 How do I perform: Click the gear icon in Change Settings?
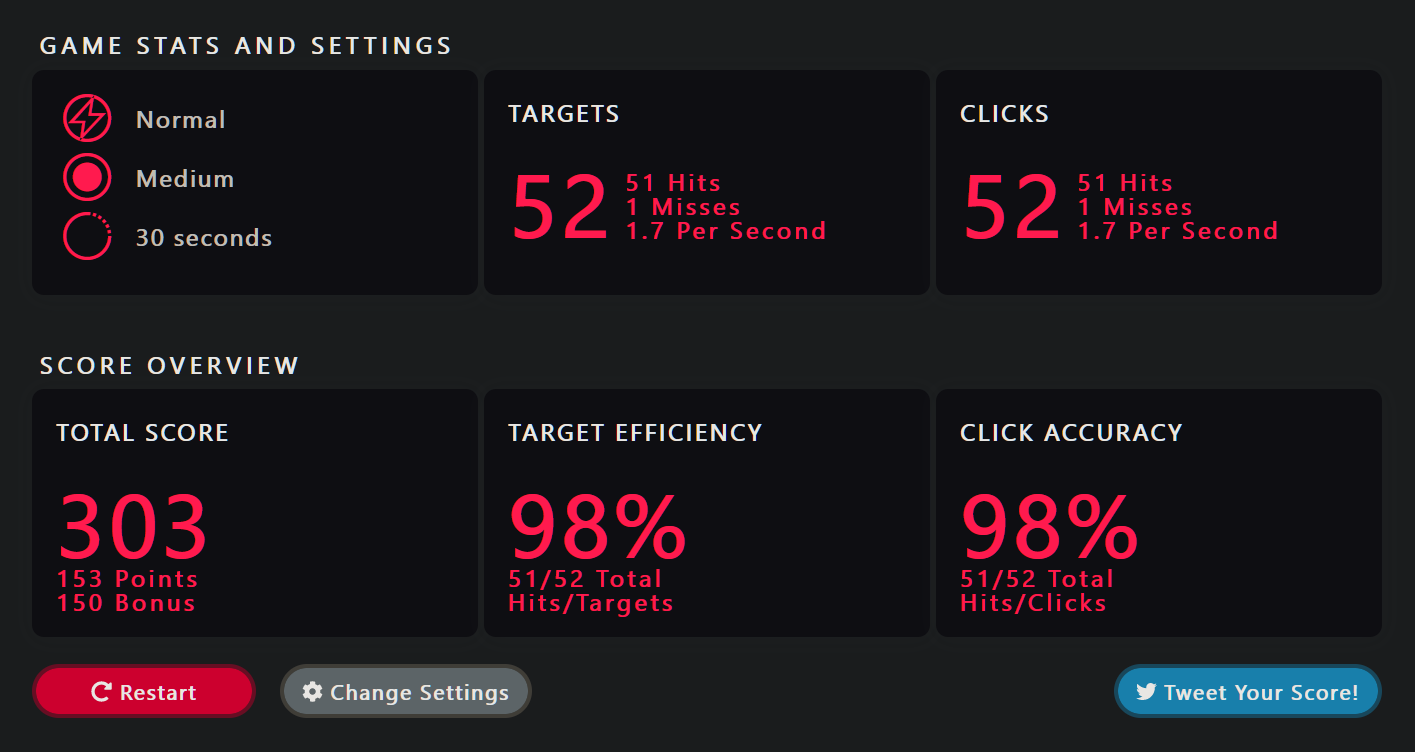(312, 692)
